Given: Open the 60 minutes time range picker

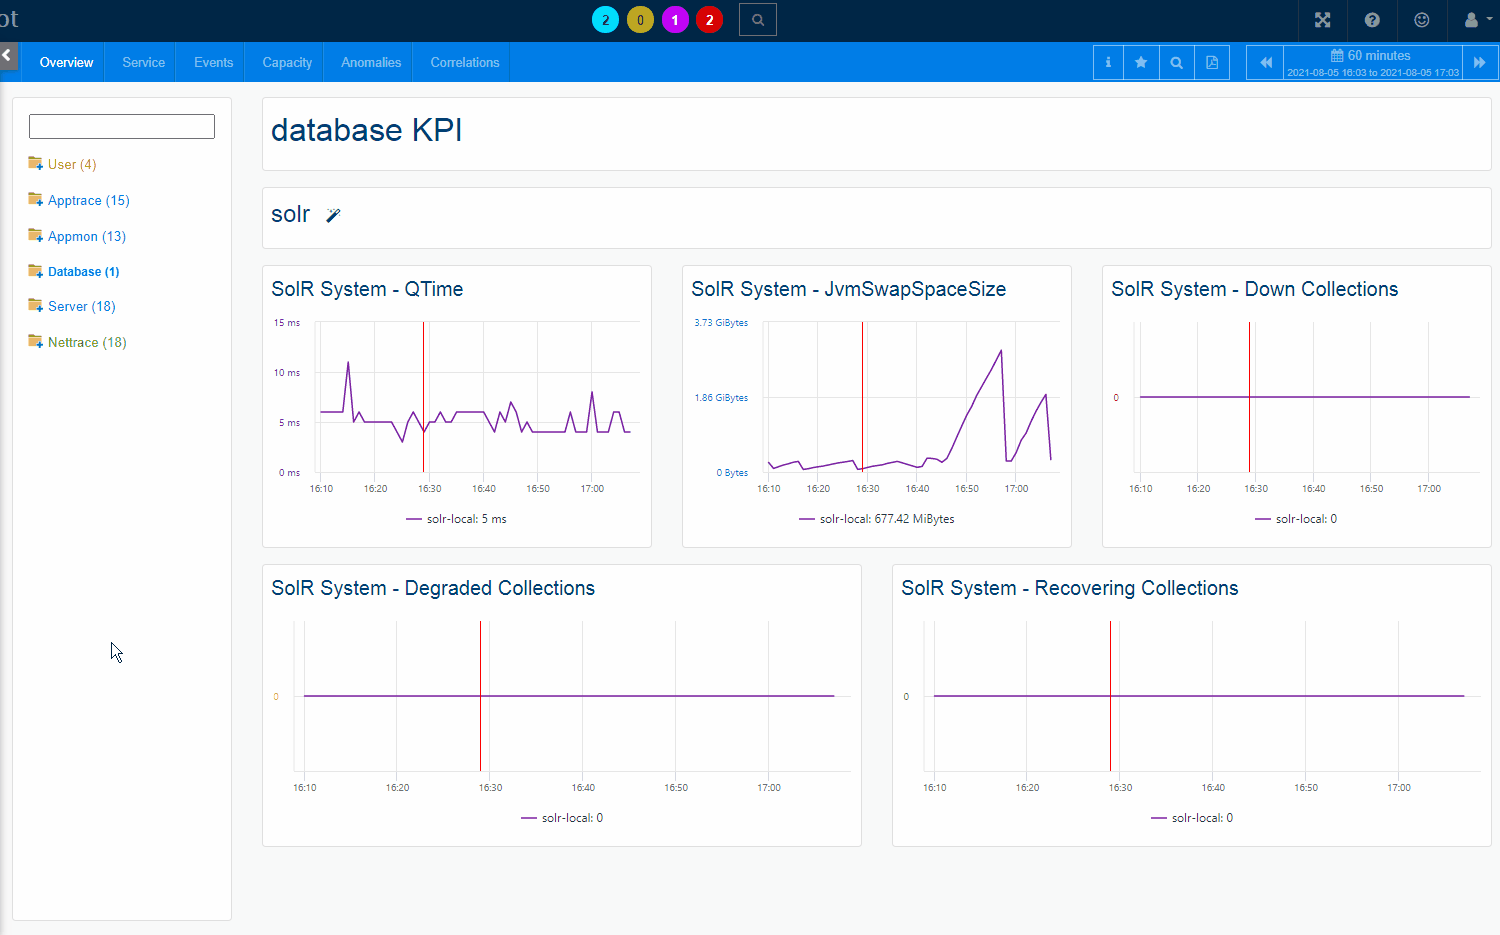Looking at the screenshot, I should tap(1372, 62).
